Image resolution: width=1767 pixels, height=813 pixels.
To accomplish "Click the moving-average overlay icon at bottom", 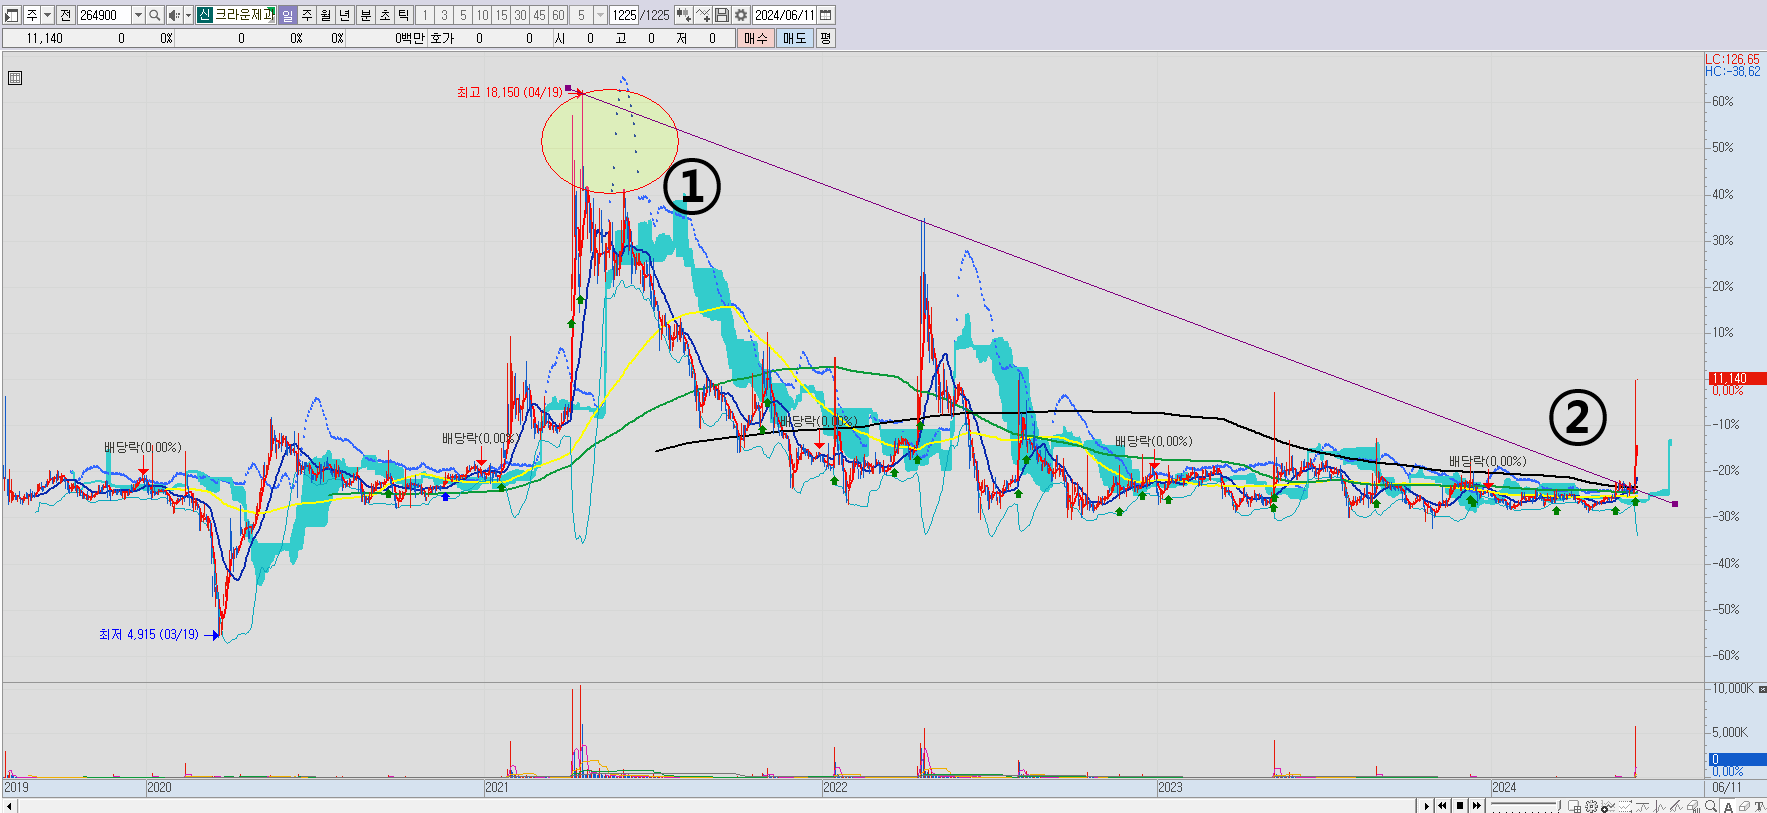I will (1642, 806).
